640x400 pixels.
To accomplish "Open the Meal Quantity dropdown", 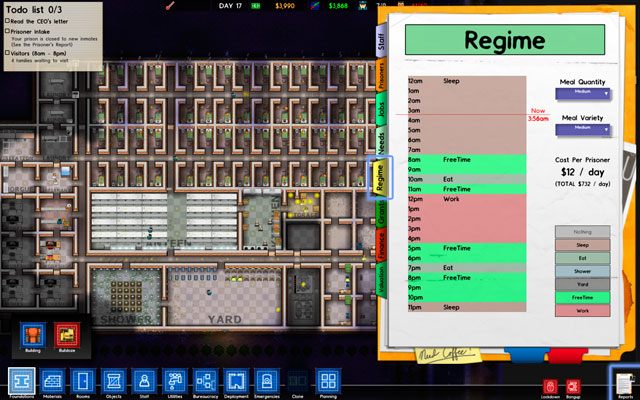I will pyautogui.click(x=582, y=93).
